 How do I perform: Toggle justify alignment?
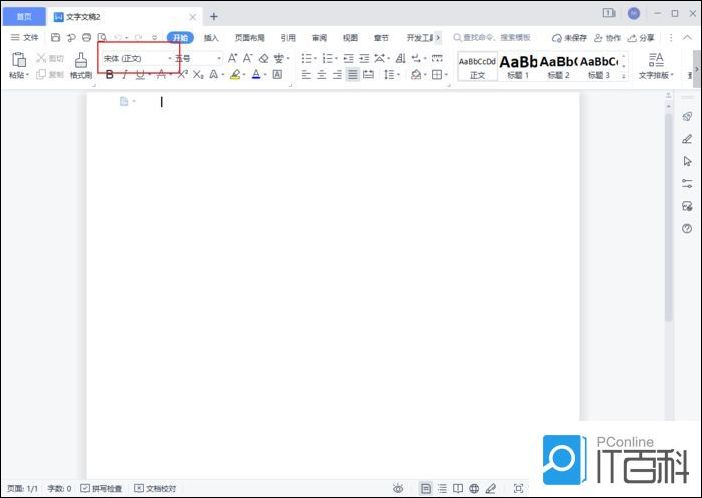[353, 75]
